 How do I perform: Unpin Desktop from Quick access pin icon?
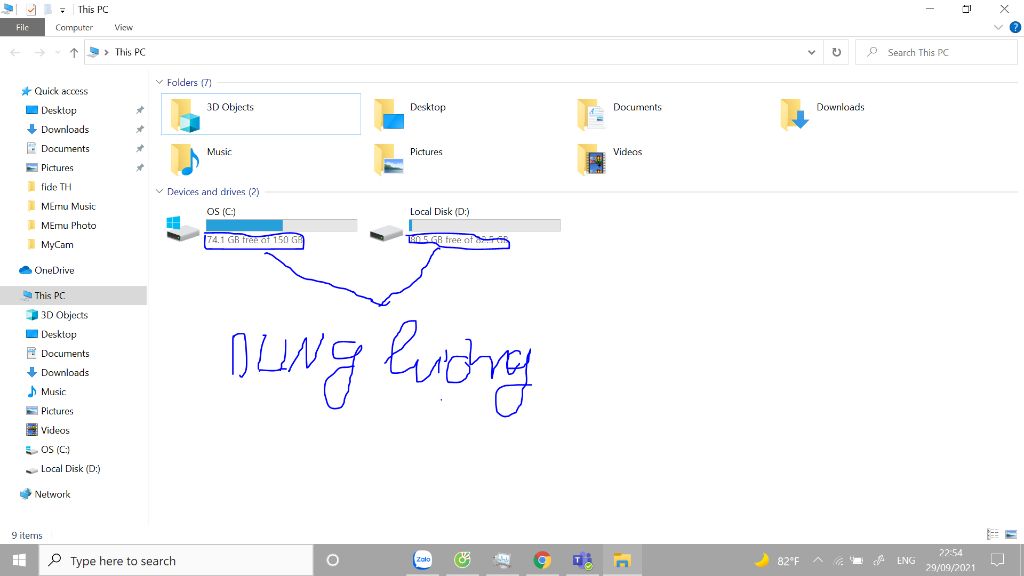140,110
